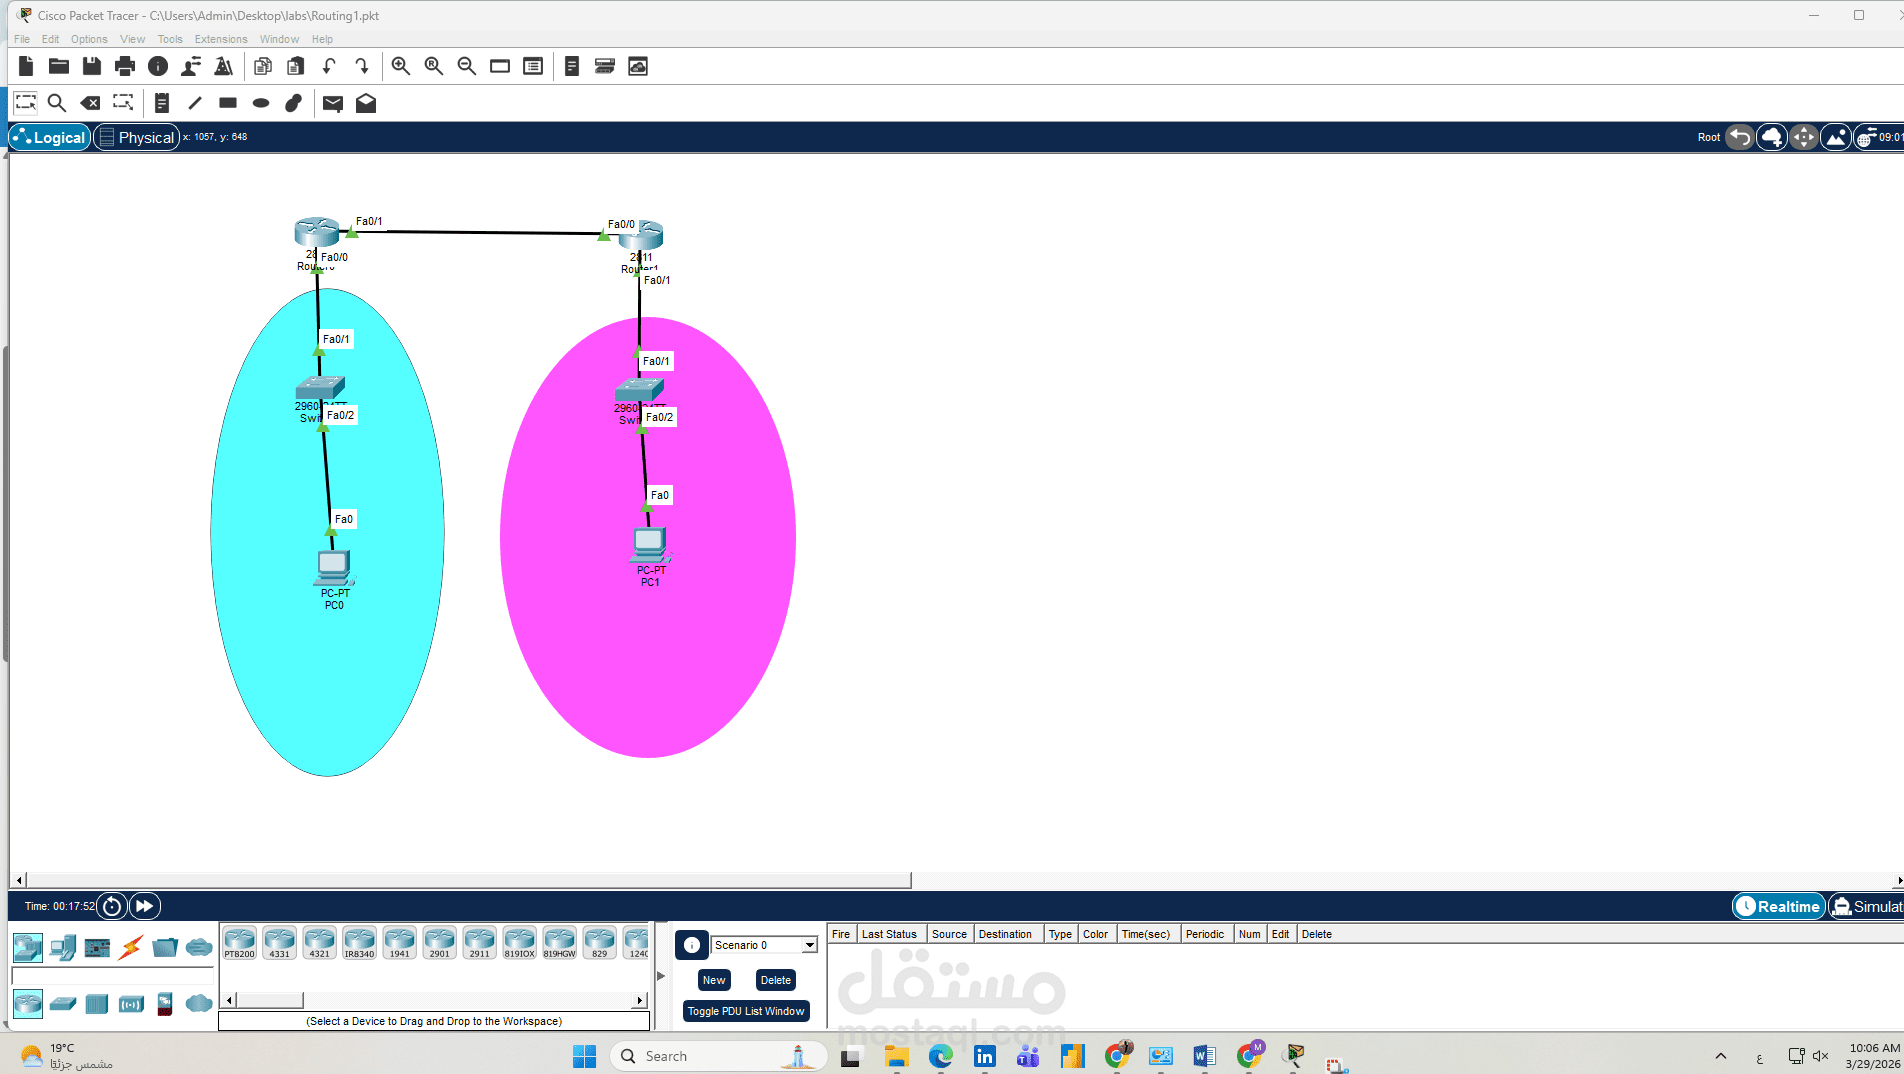Open the Activity Wizard

(224, 66)
